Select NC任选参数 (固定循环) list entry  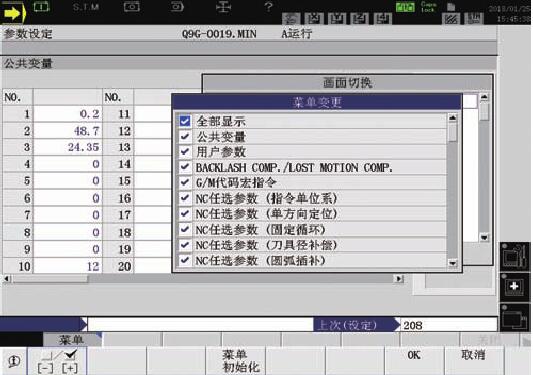(x=312, y=230)
